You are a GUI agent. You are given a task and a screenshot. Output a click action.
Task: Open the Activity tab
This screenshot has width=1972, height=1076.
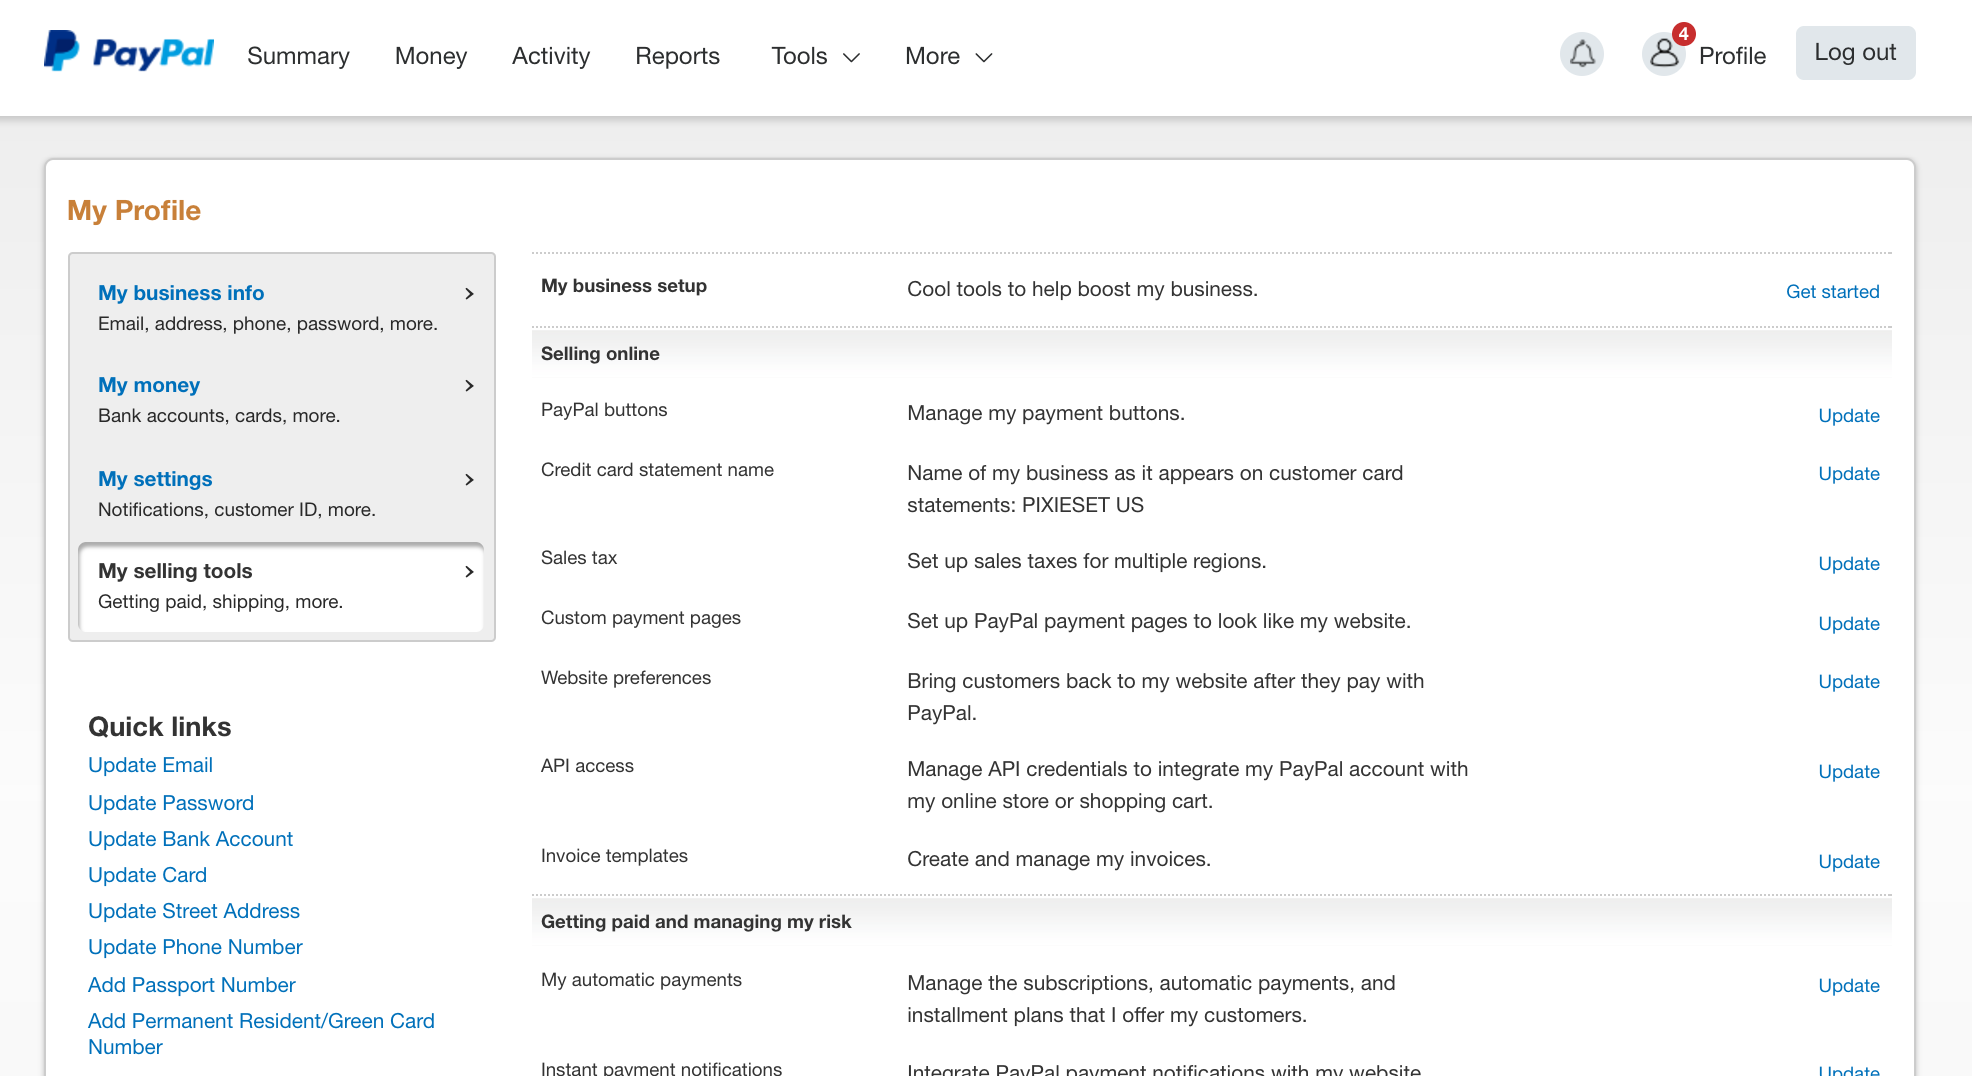(551, 56)
